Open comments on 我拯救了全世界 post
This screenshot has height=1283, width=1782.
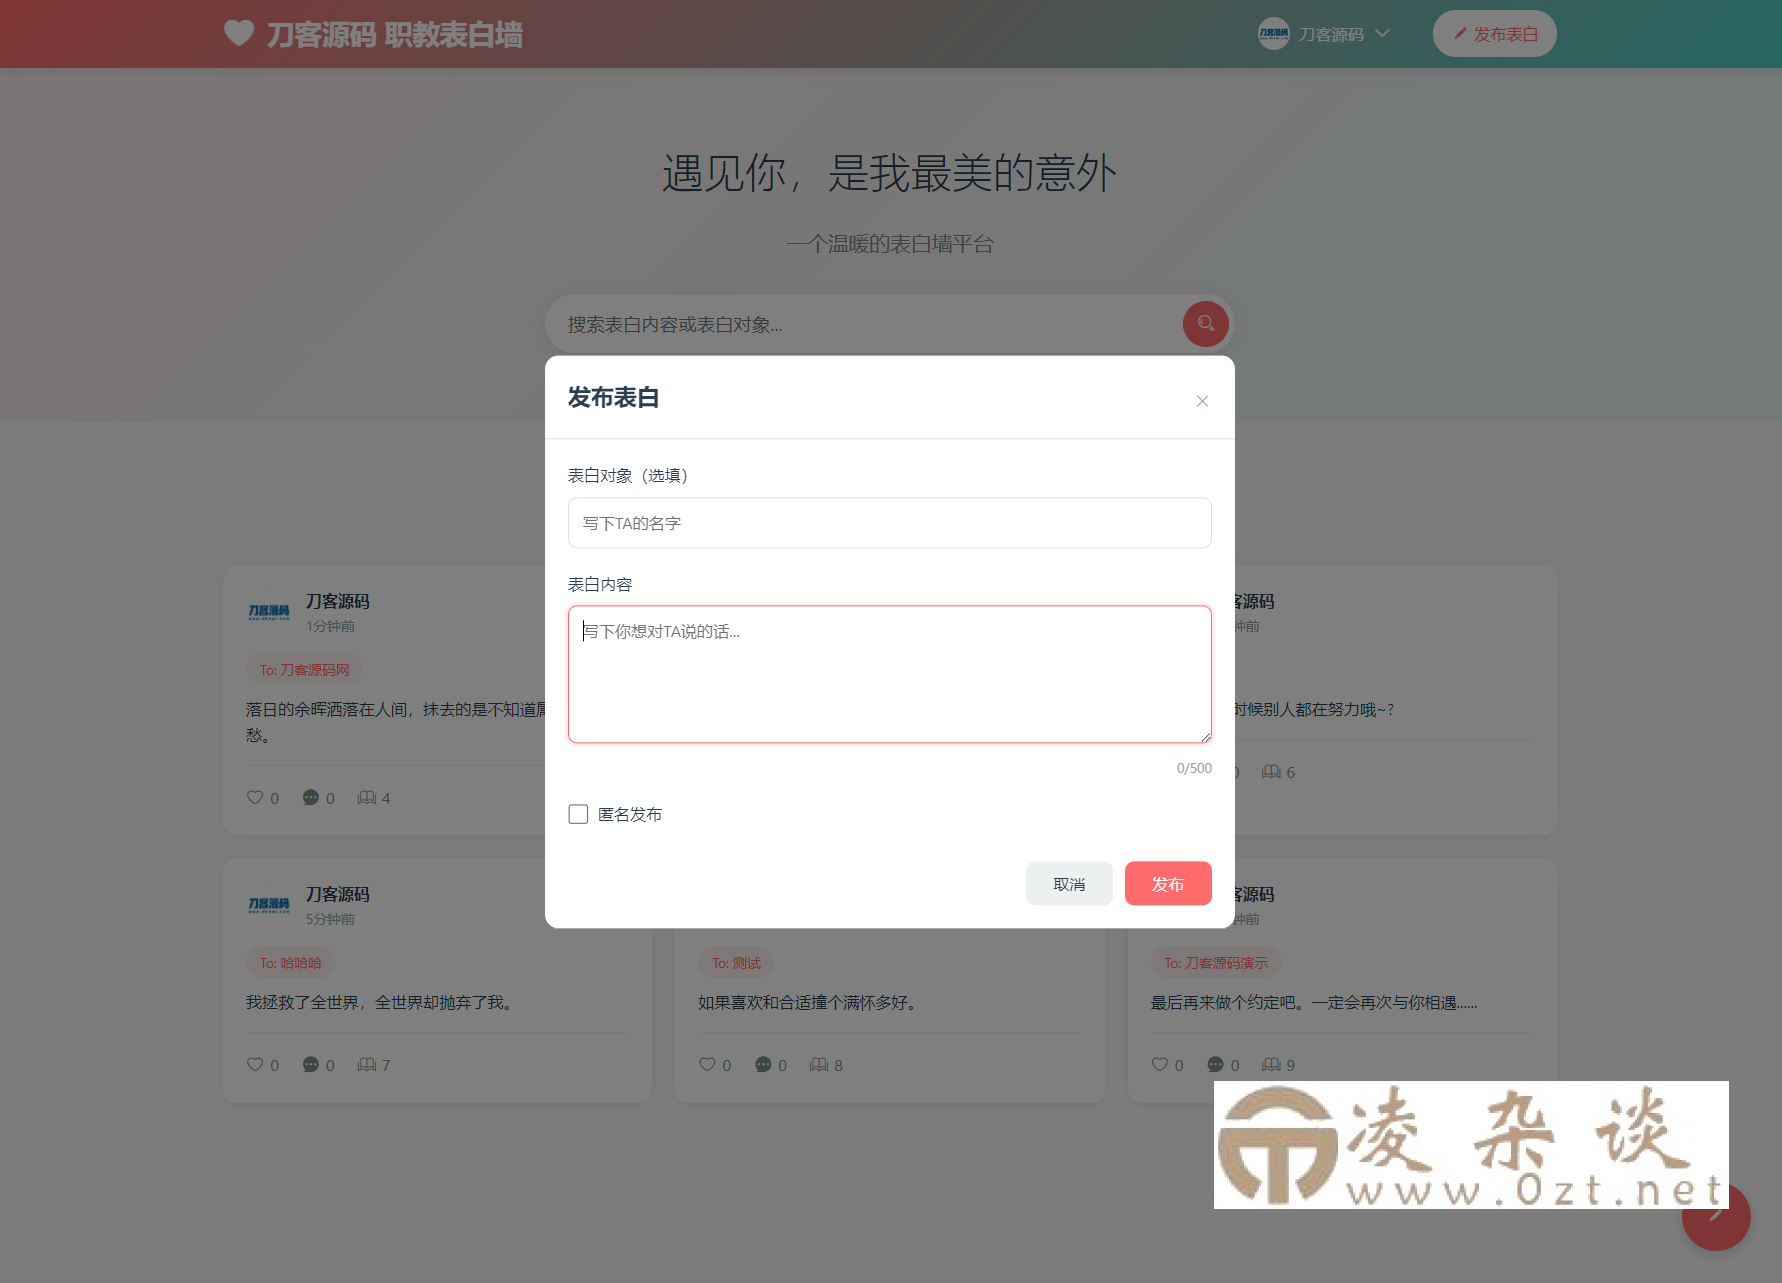pos(311,1064)
